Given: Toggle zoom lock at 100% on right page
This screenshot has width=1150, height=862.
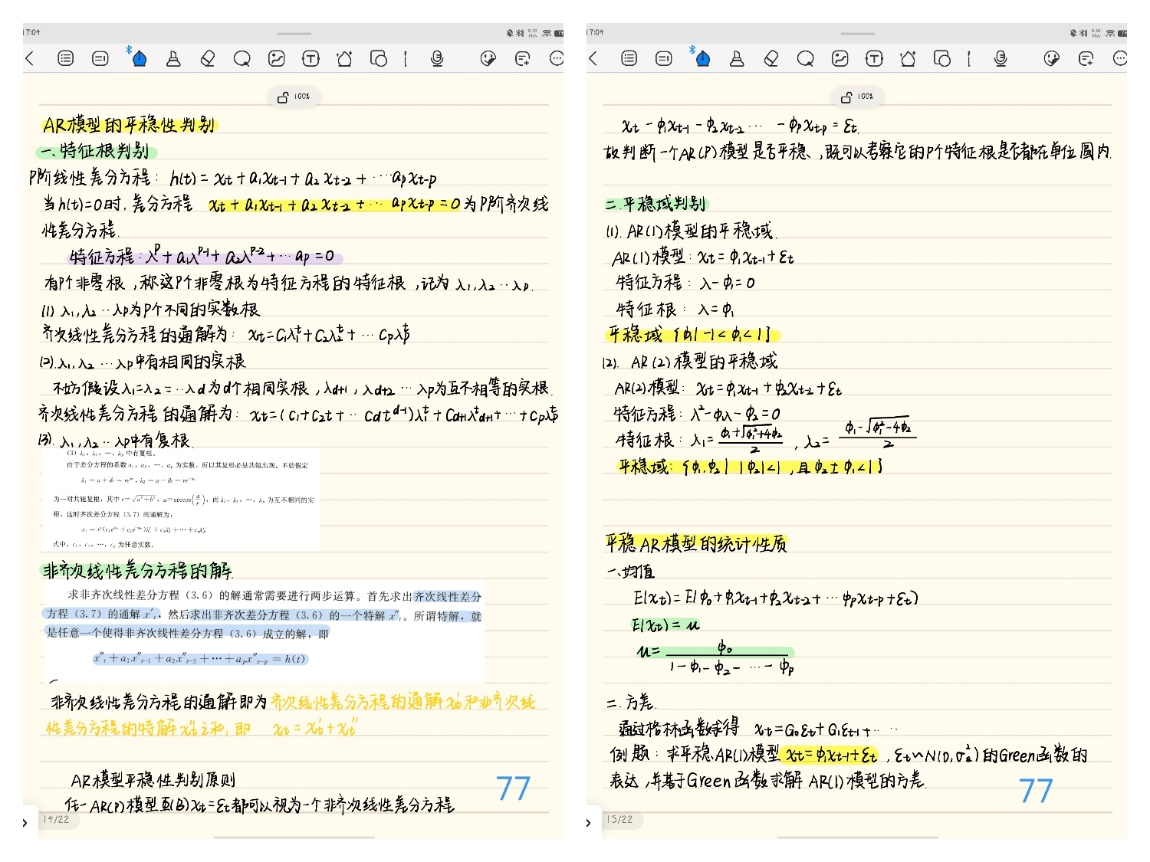Looking at the screenshot, I should click(859, 97).
